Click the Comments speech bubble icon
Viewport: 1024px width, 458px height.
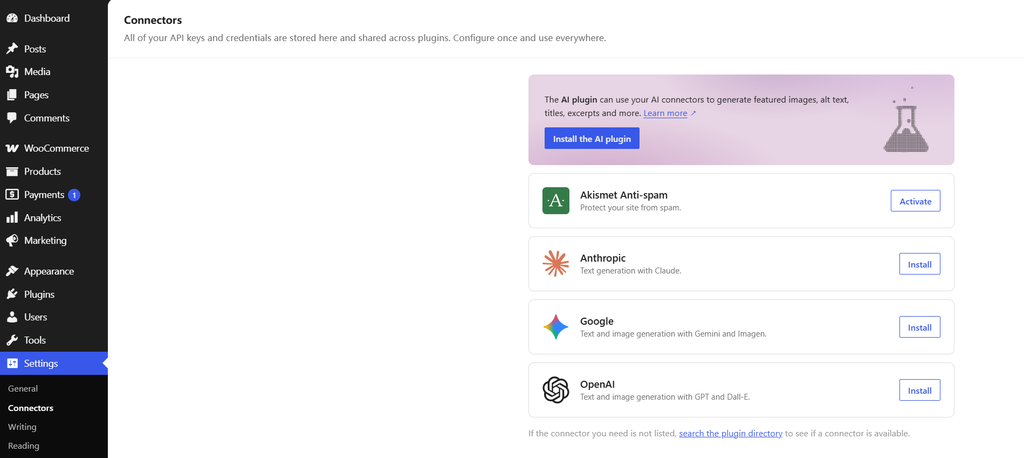[x=12, y=118]
